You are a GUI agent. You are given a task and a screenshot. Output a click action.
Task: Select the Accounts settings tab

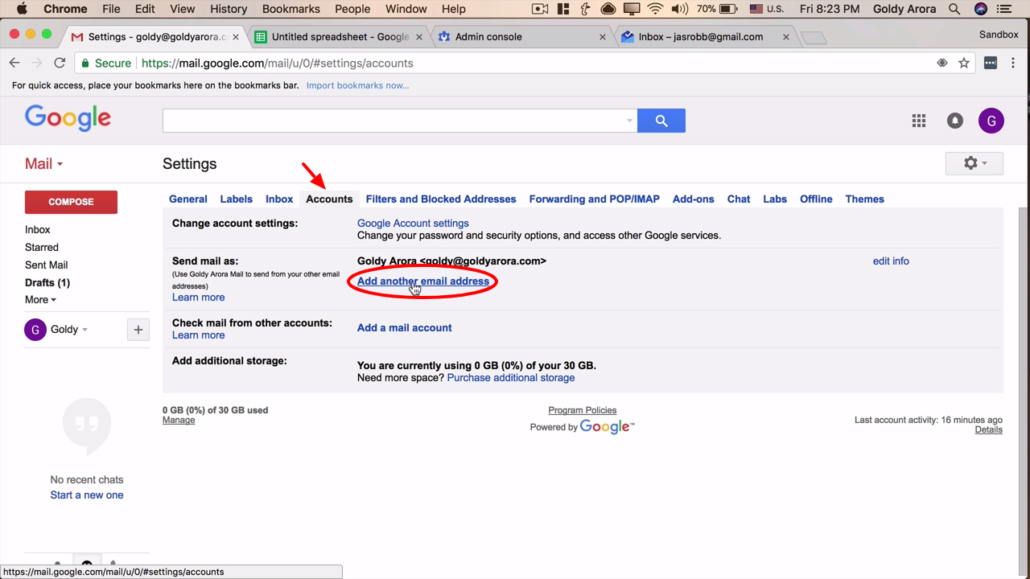point(329,199)
